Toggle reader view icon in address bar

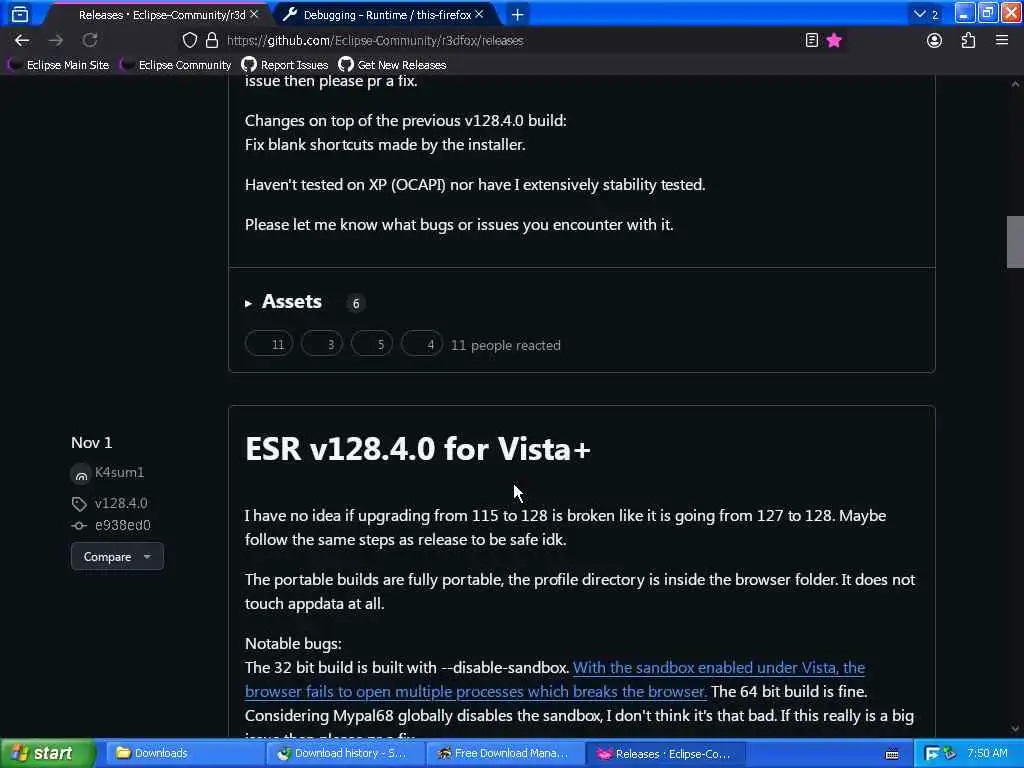pos(811,40)
